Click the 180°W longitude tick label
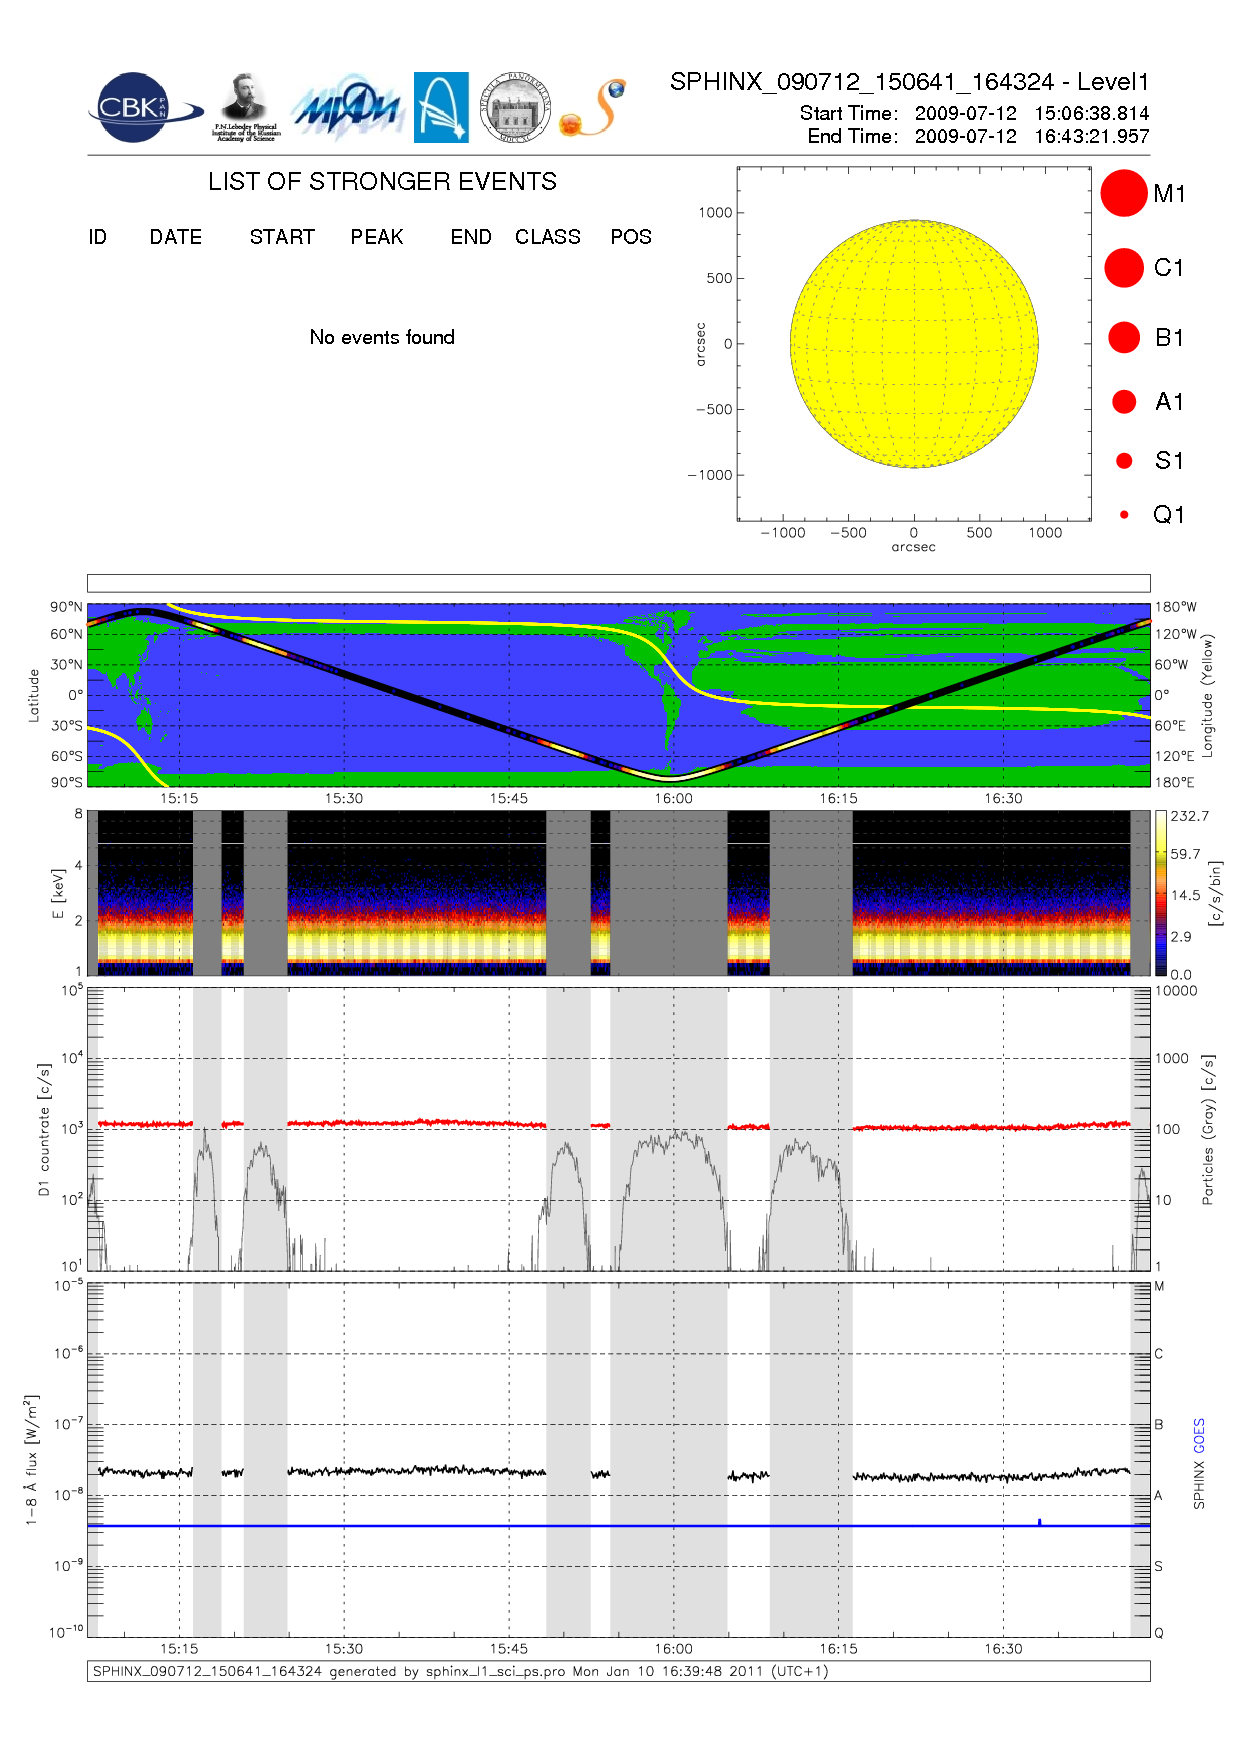This screenshot has width=1240, height=1754. (x=1176, y=607)
